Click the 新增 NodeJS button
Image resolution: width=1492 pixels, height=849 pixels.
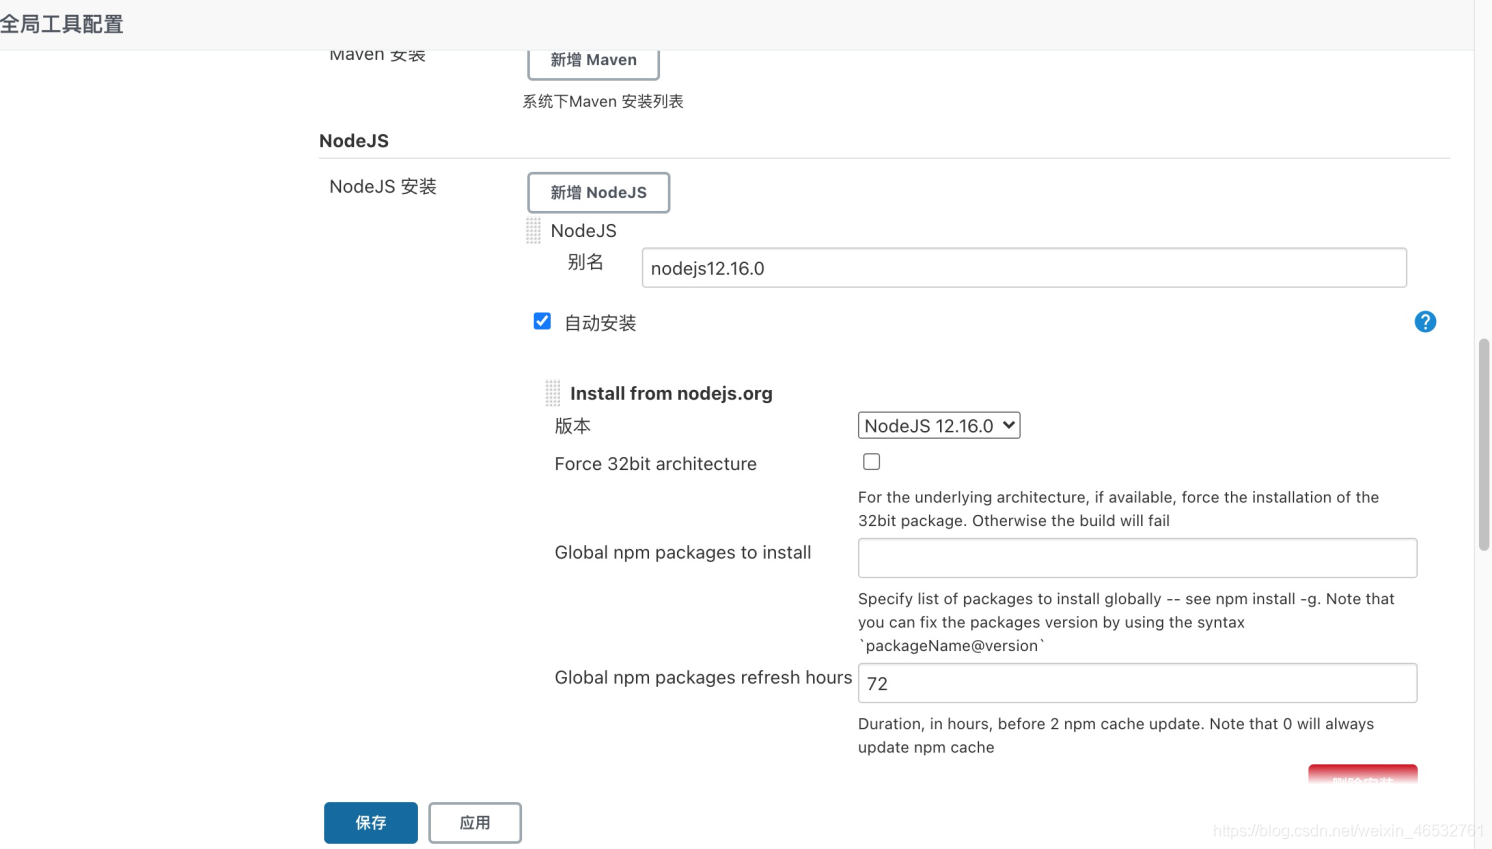tap(598, 192)
